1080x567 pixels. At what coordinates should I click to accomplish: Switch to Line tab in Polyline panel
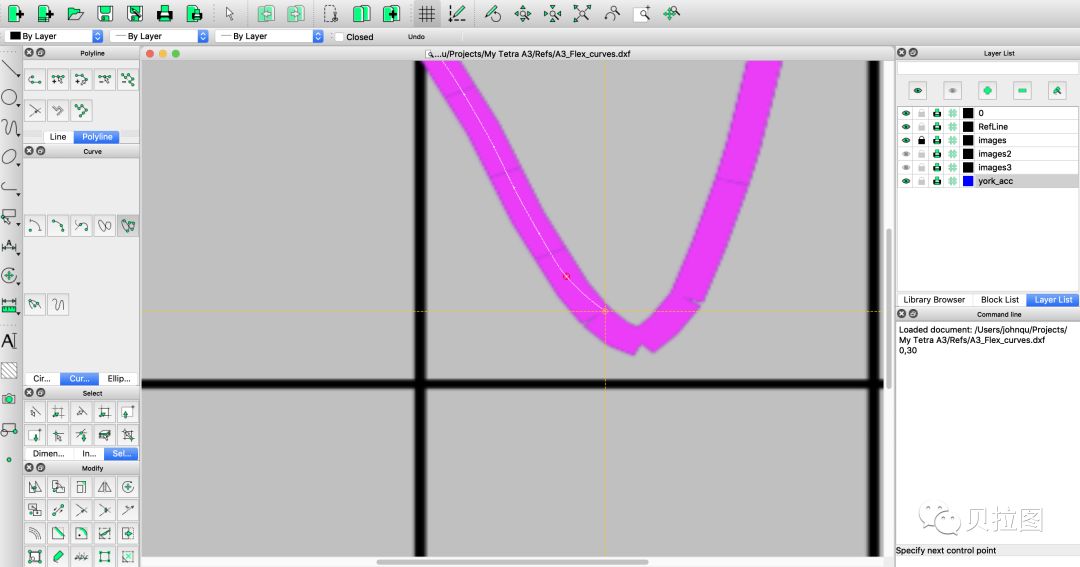(x=58, y=136)
